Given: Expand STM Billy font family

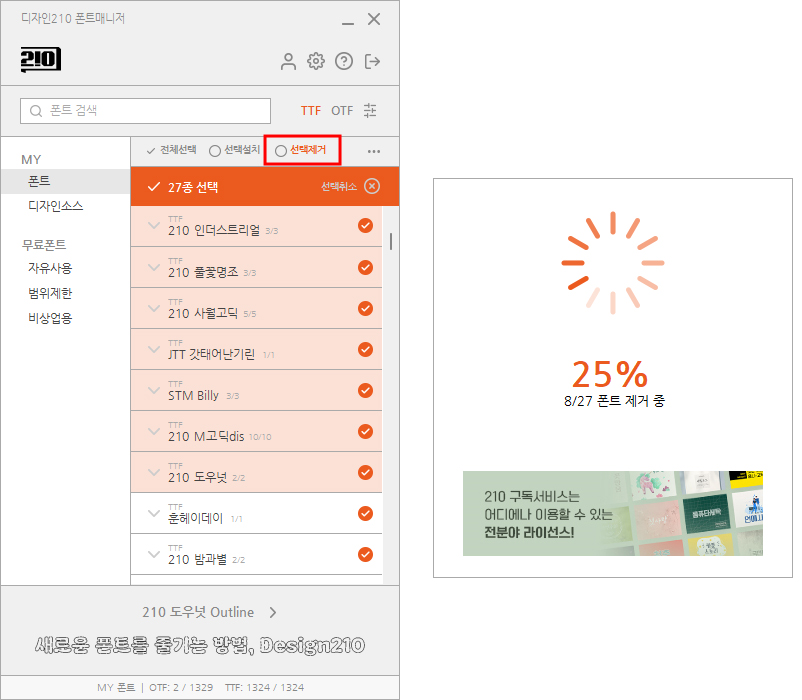Looking at the screenshot, I should point(153,390).
